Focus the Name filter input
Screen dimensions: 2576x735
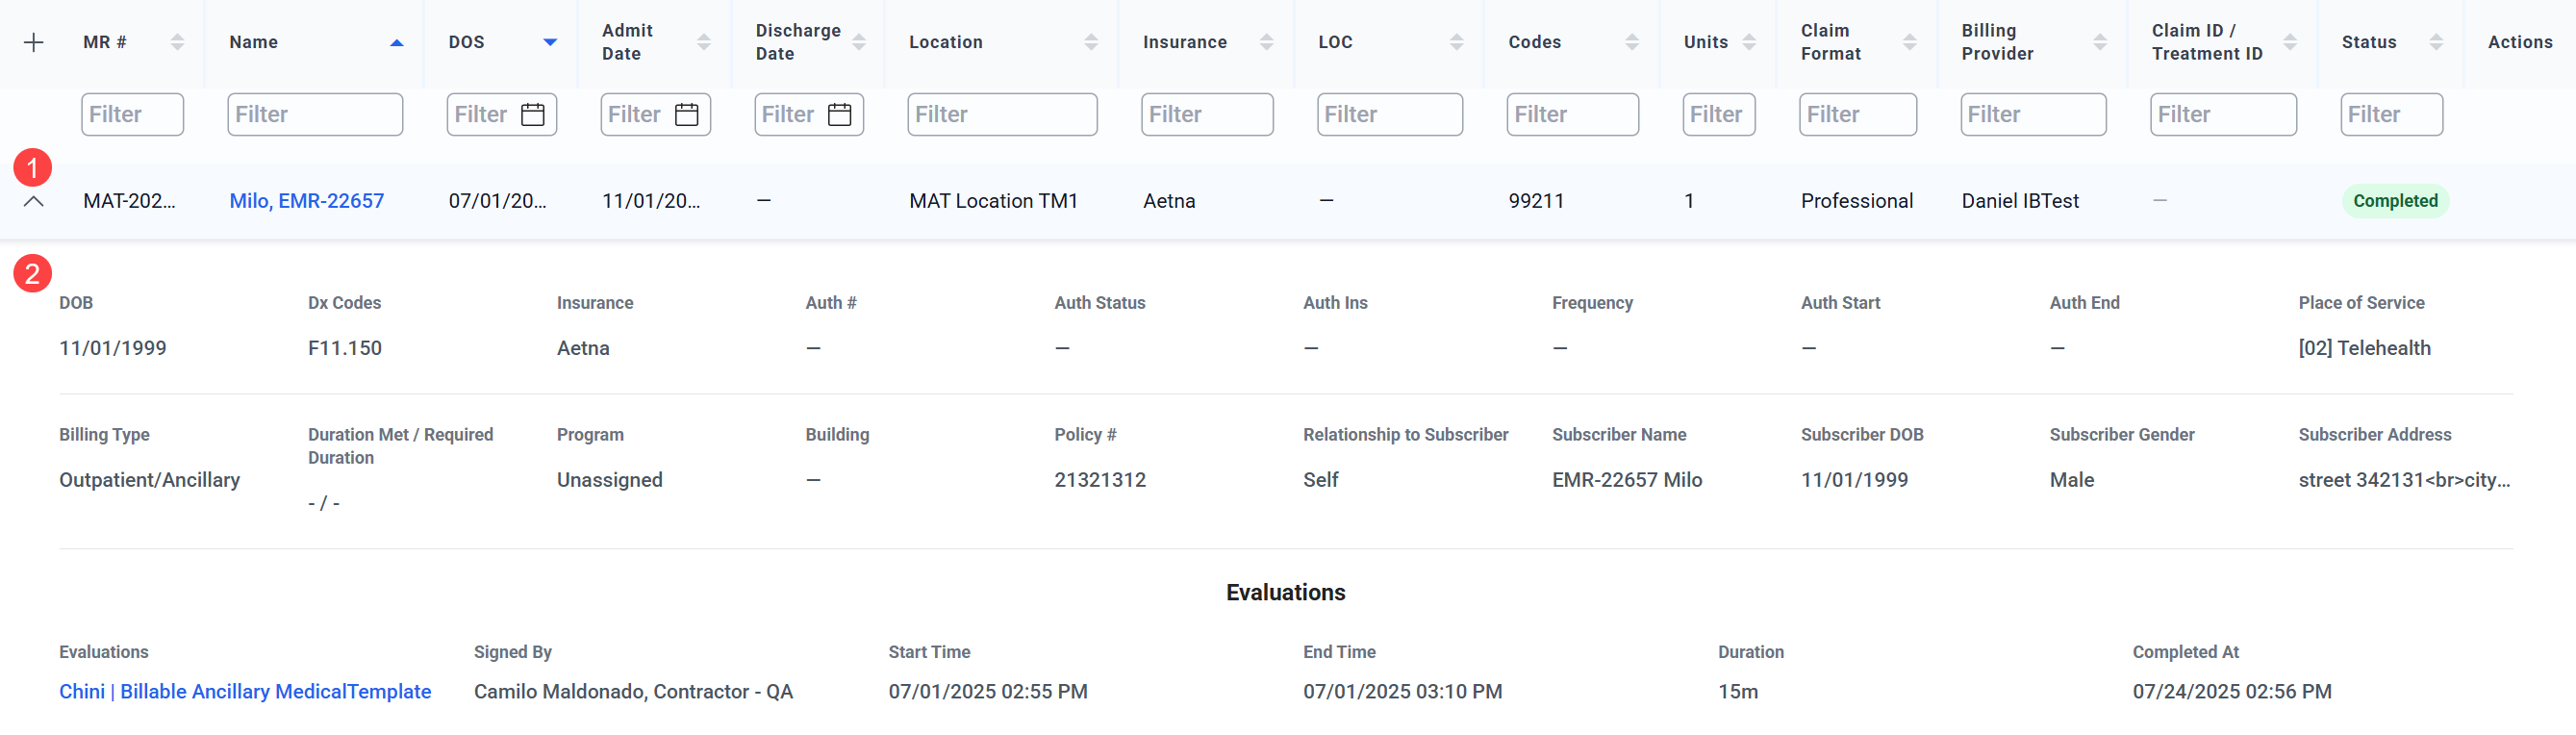click(314, 115)
